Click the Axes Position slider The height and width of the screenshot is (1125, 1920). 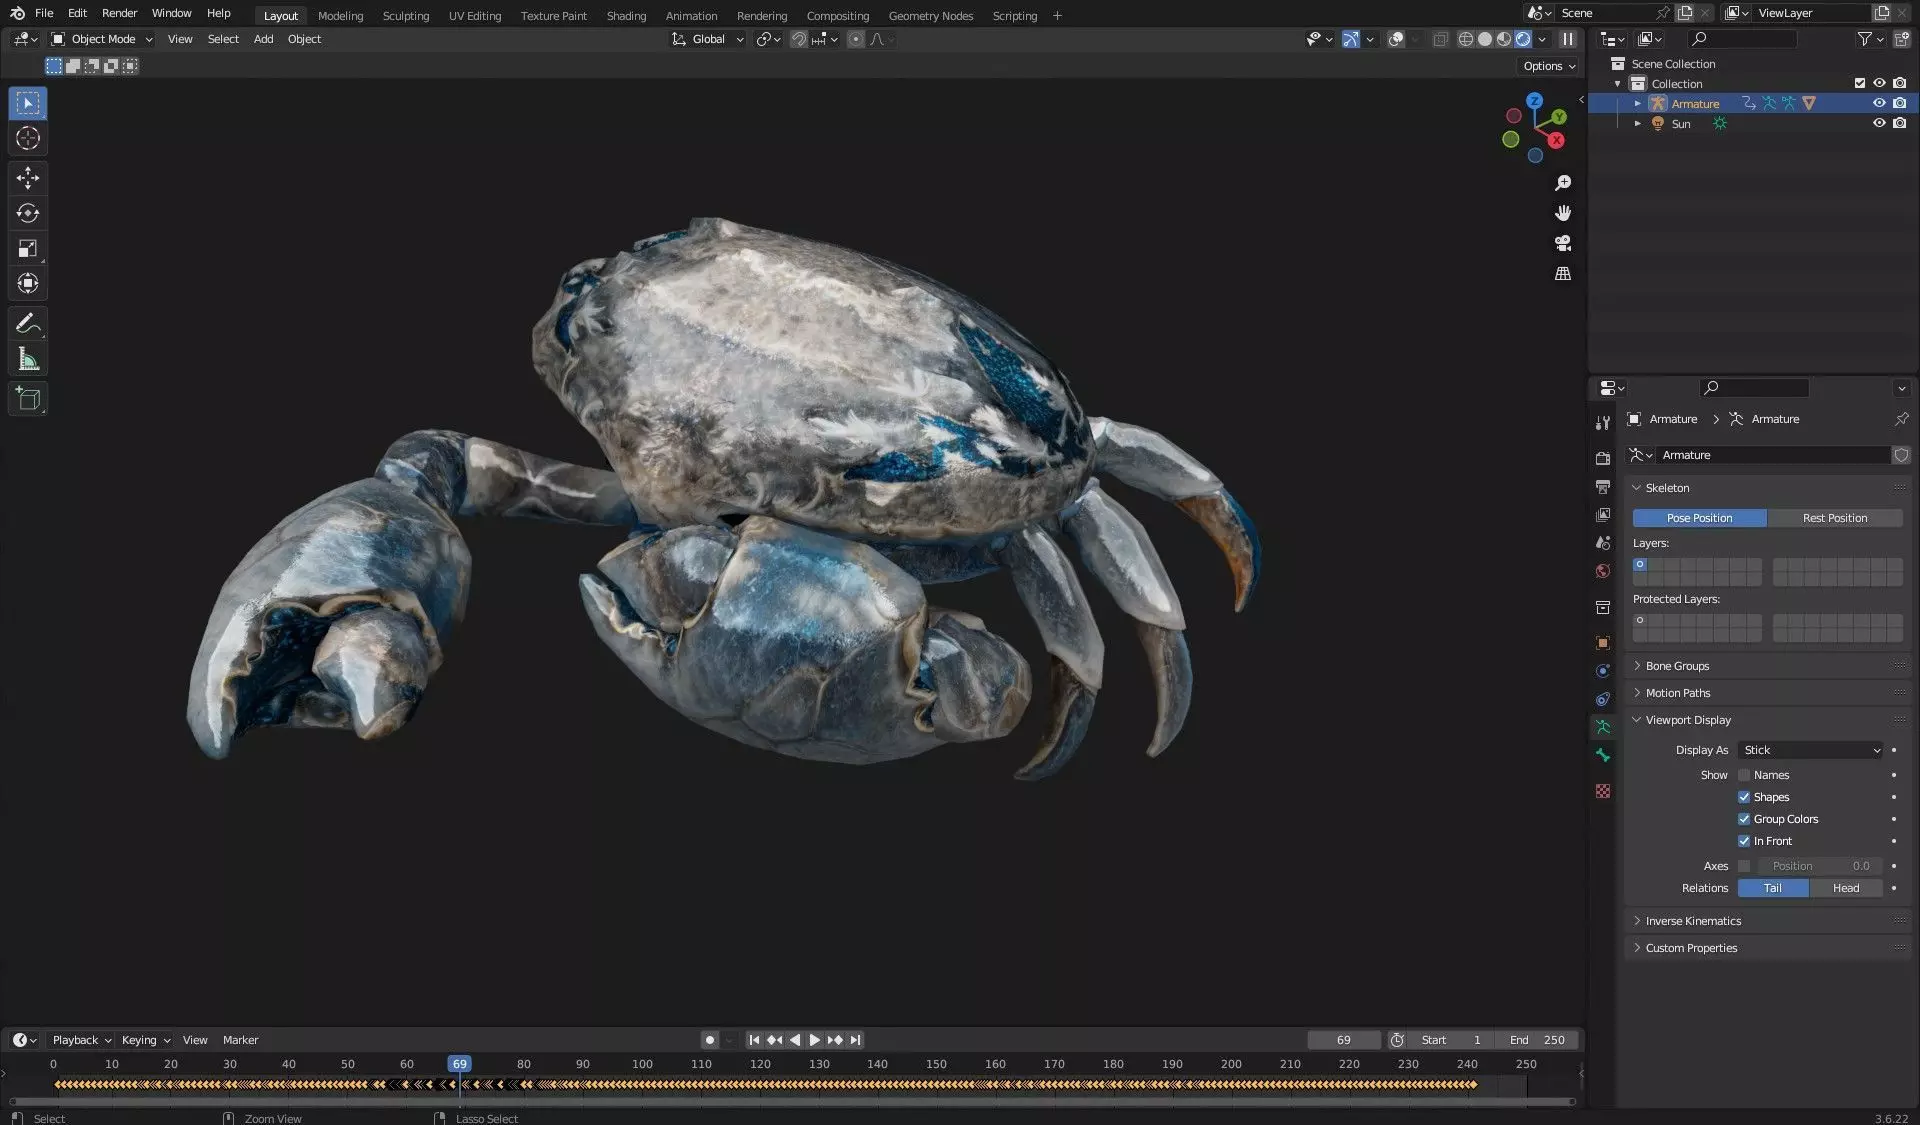[x=1820, y=866]
